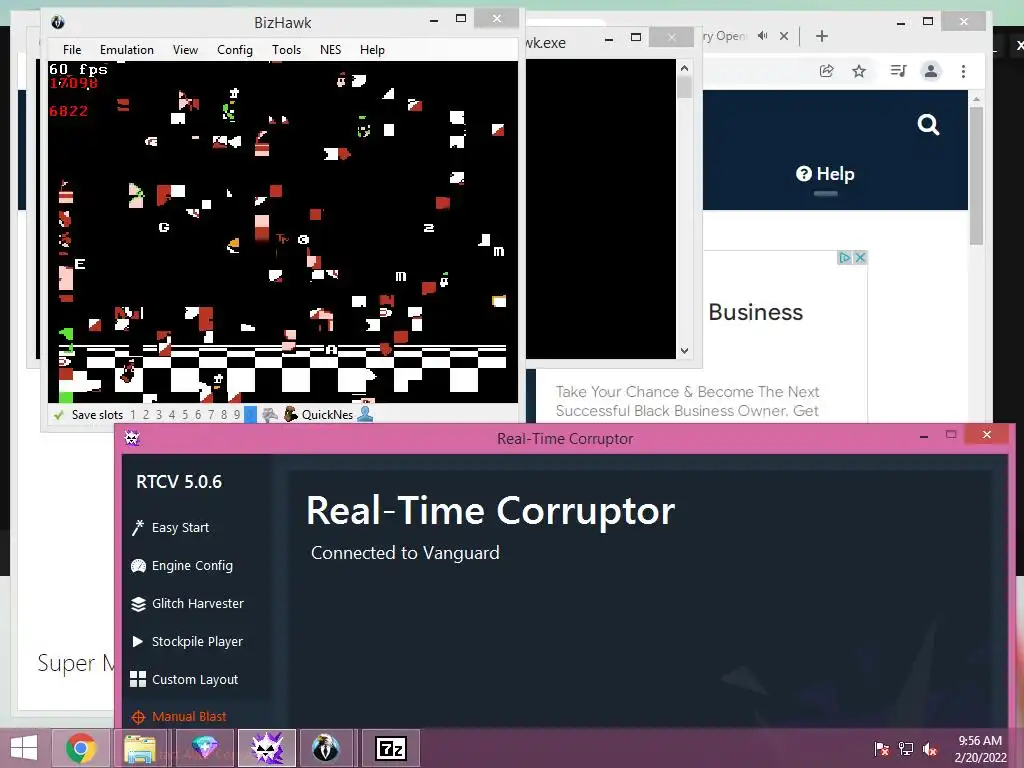Click the Manual Blast crosshair icon

(x=138, y=717)
